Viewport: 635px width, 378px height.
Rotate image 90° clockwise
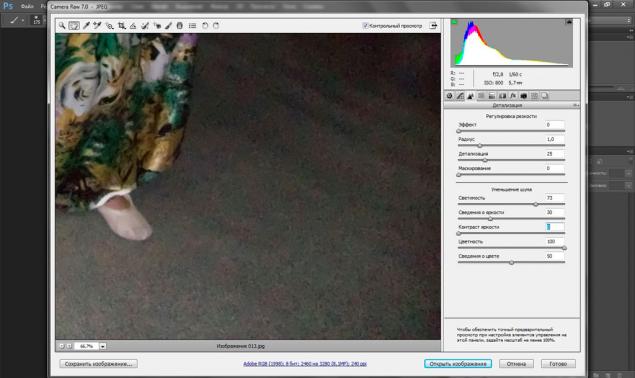point(216,26)
